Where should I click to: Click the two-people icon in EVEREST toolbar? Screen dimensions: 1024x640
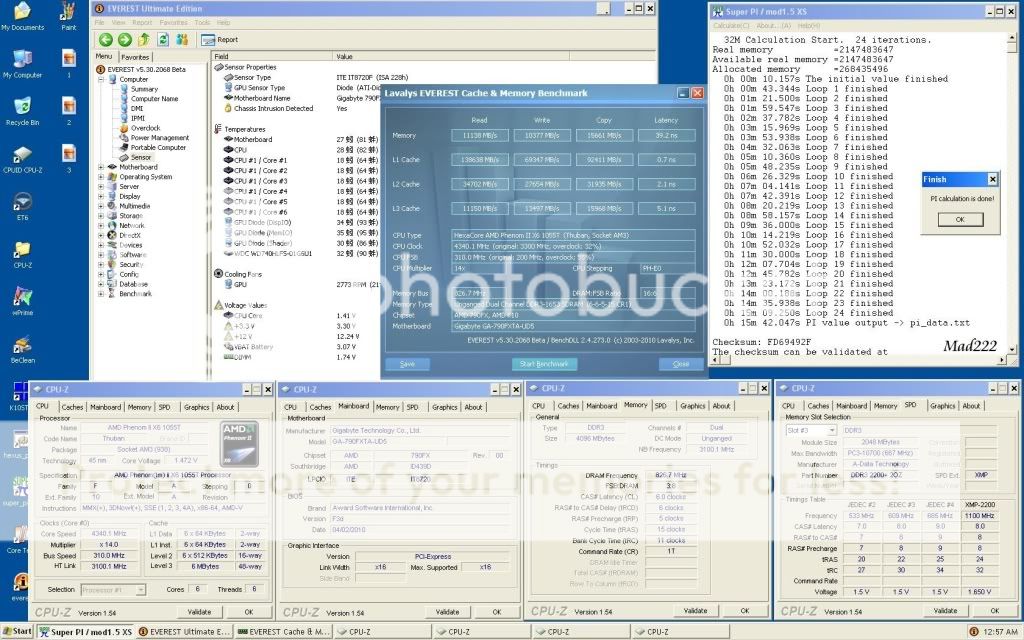point(182,40)
